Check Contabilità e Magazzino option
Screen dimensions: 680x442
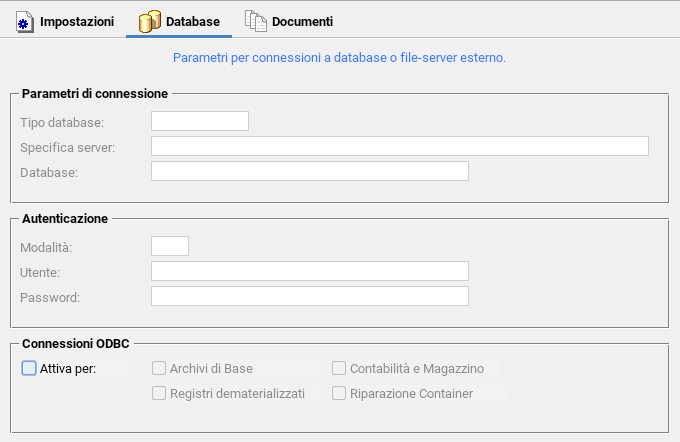click(x=339, y=368)
